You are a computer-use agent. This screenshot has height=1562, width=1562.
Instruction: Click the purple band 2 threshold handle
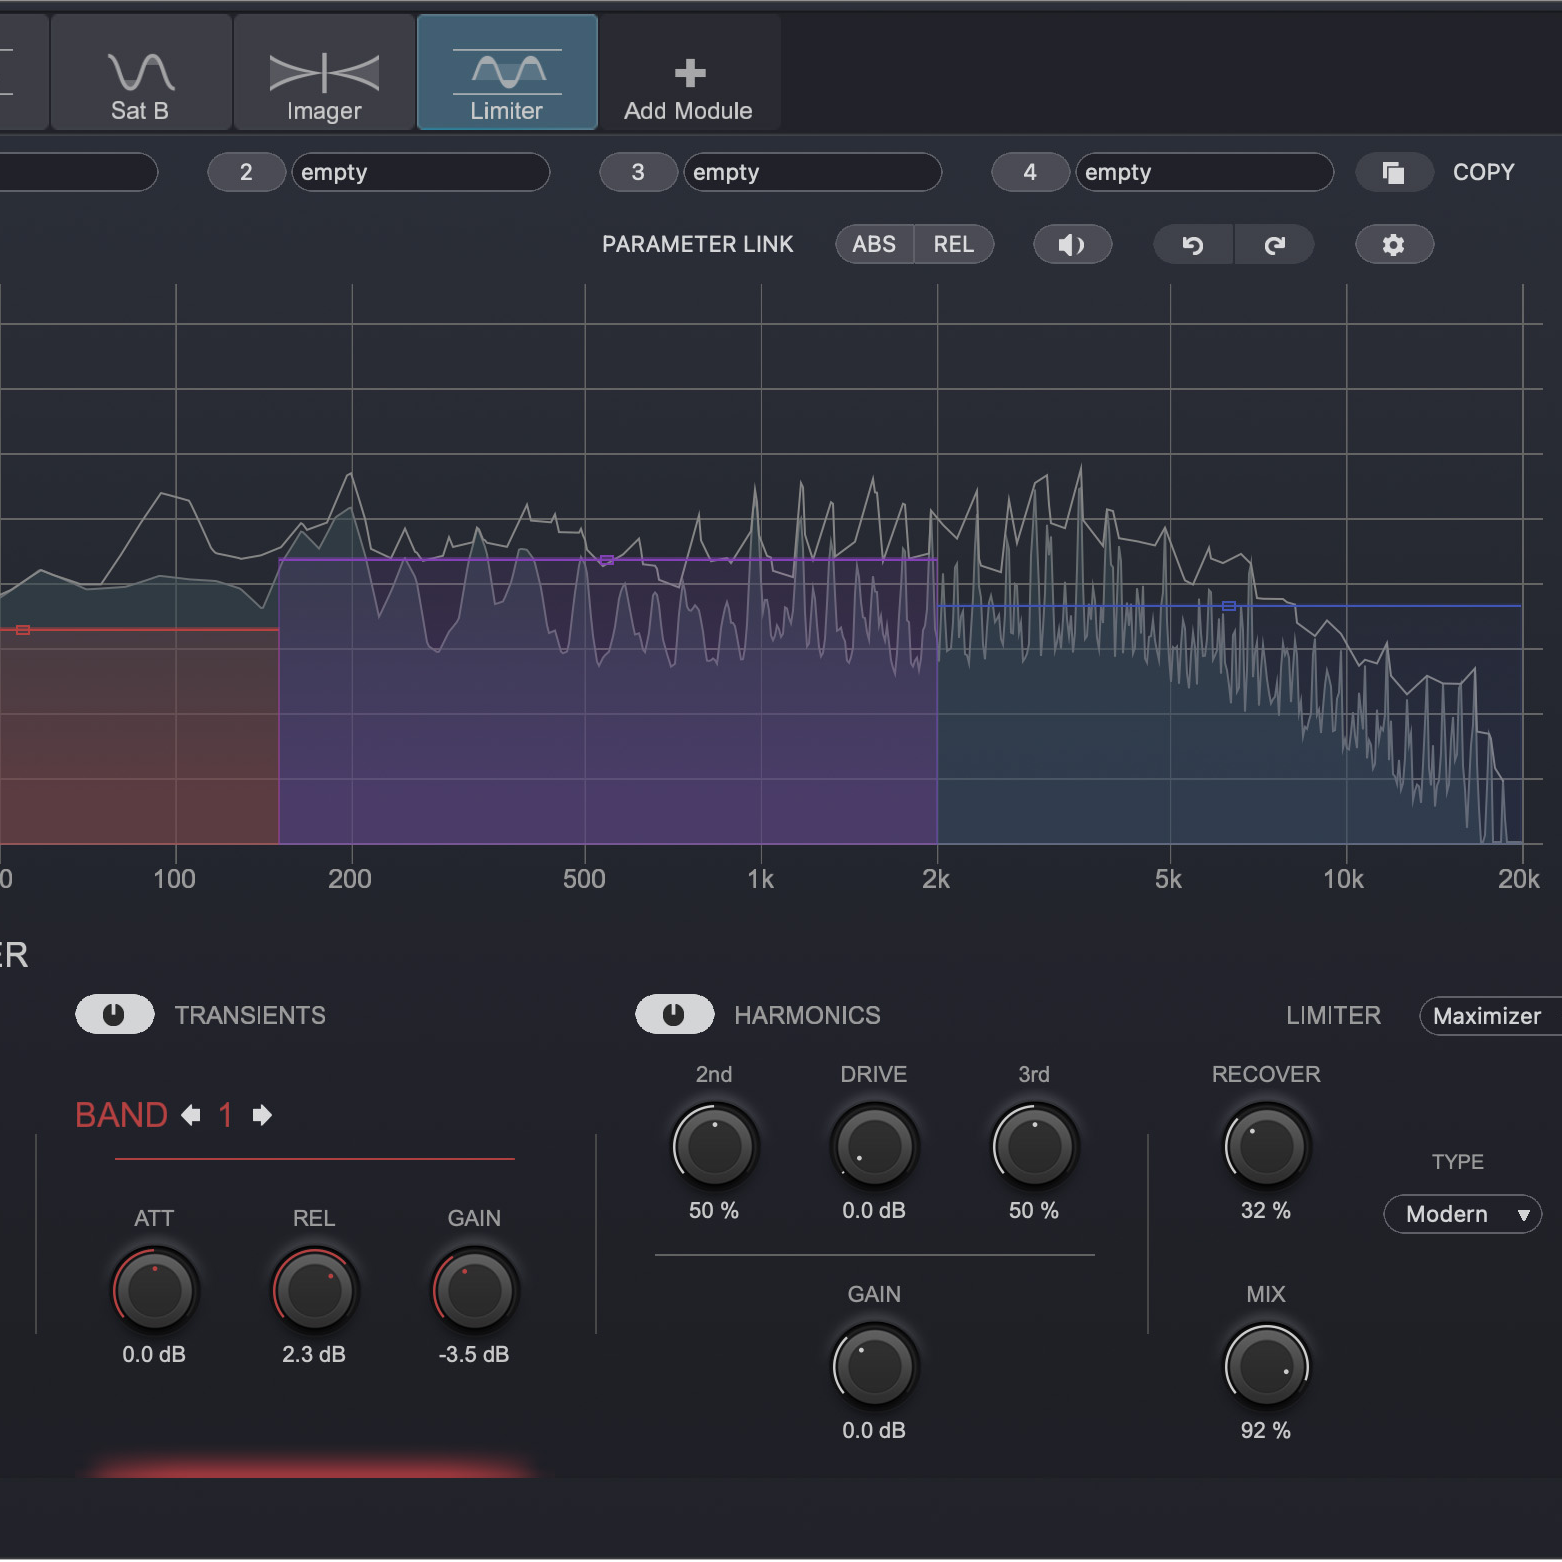point(606,561)
